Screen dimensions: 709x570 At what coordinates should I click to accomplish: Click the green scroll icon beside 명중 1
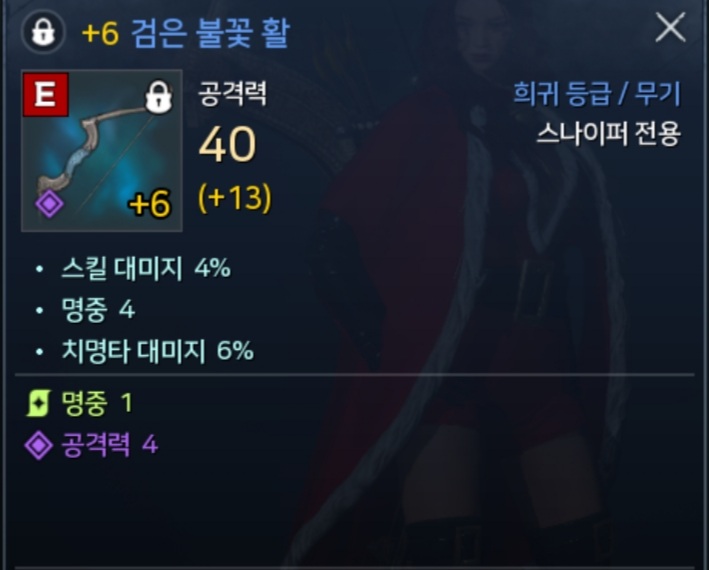38,403
